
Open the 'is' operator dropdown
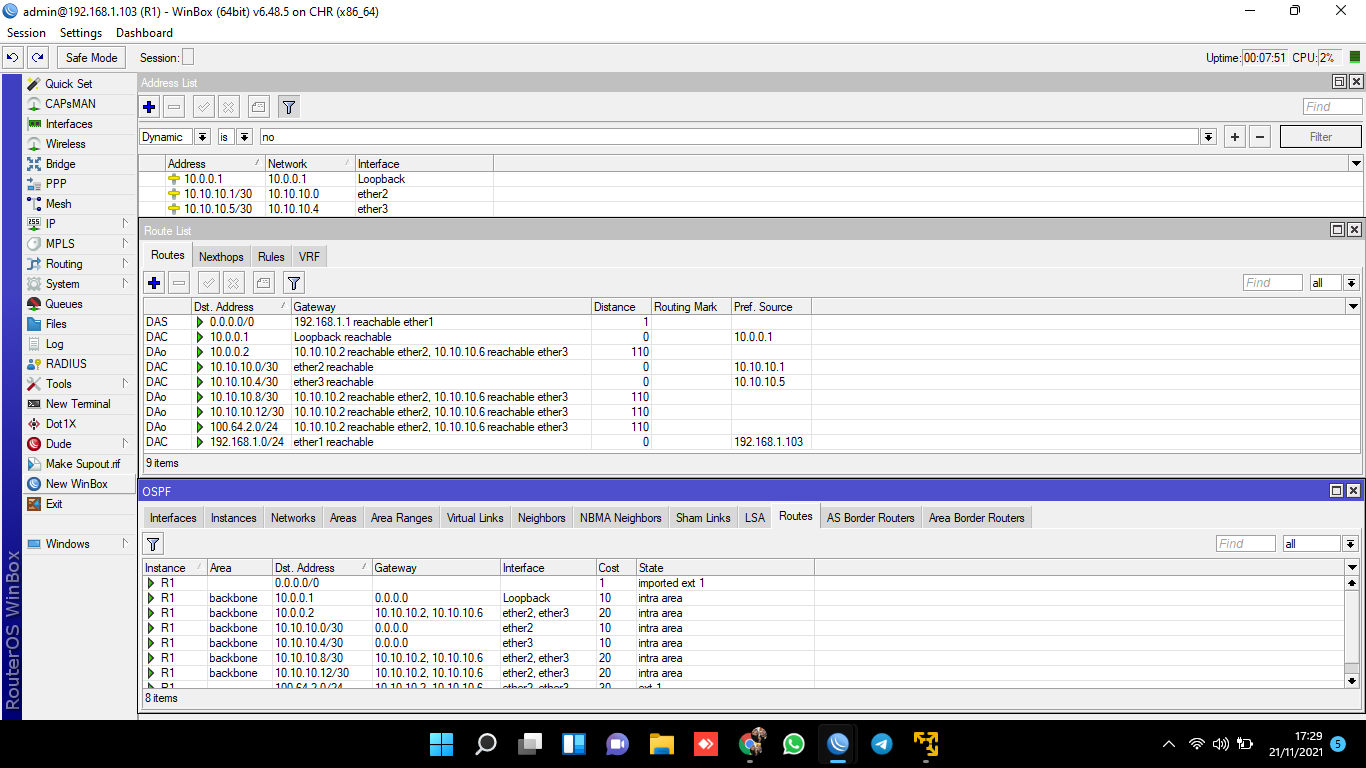244,137
